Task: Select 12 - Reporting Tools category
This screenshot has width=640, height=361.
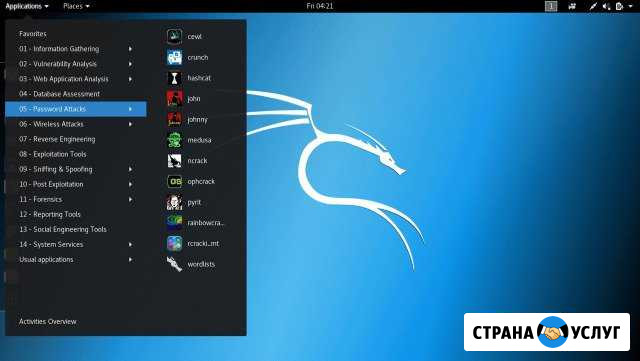Action: [76, 214]
